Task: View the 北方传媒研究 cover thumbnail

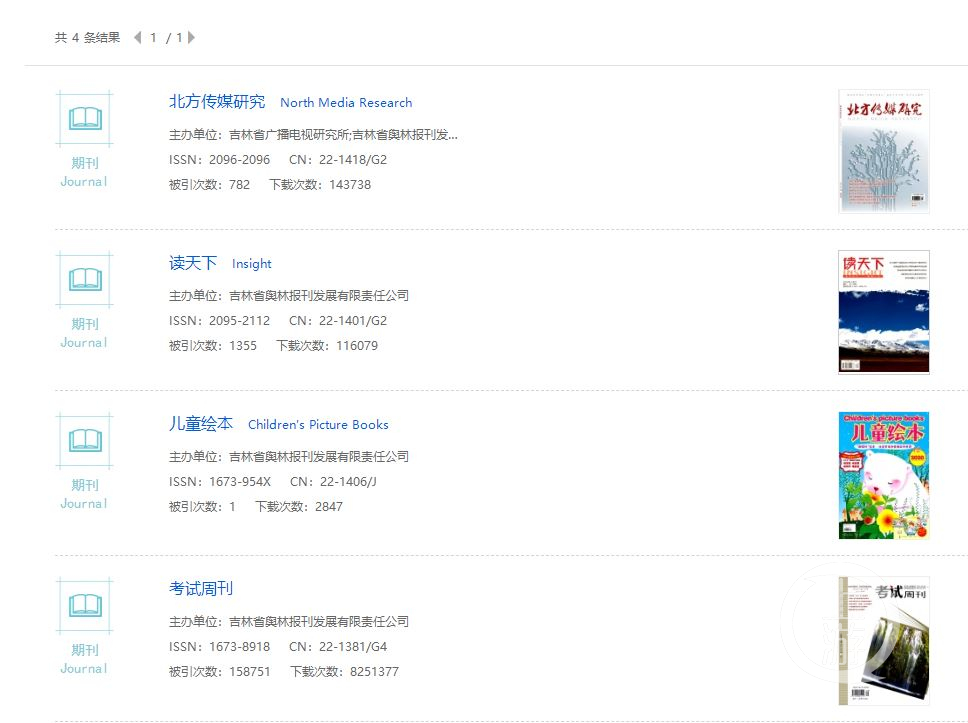Action: (883, 151)
